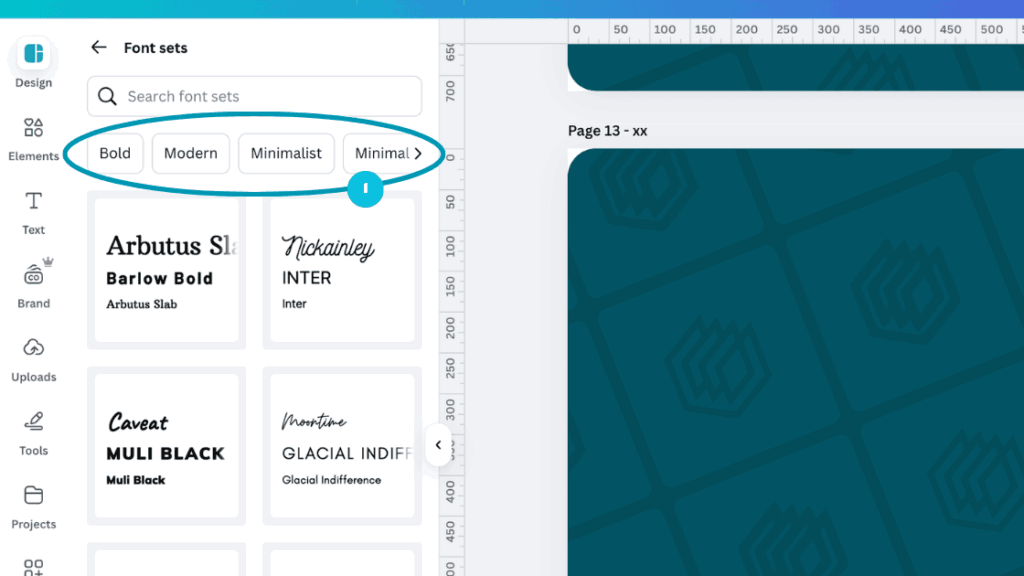Open the Tools icon in sidebar
The height and width of the screenshot is (576, 1024).
(x=33, y=422)
